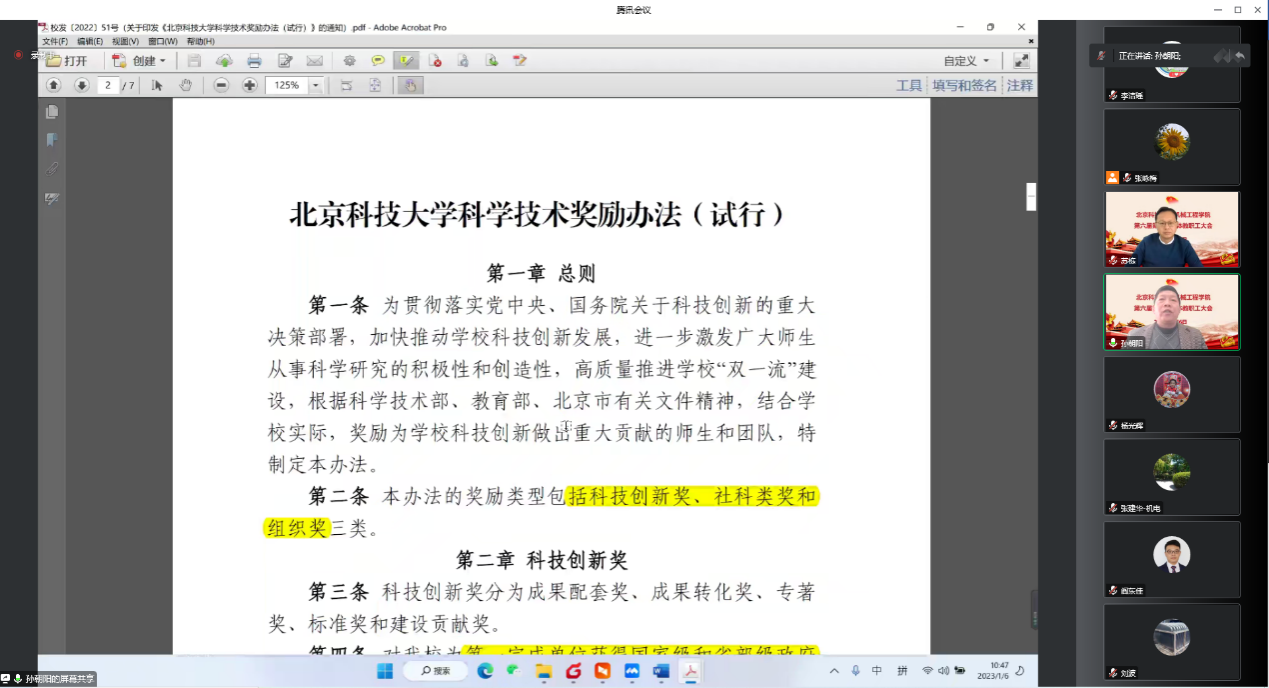Open Windows Start menu in taskbar
Screen dimensions: 1269x688
(x=385, y=671)
